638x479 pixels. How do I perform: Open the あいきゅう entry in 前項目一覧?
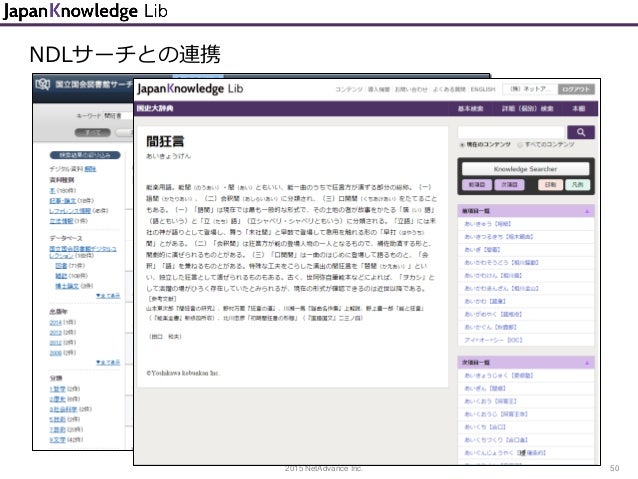tap(488, 224)
